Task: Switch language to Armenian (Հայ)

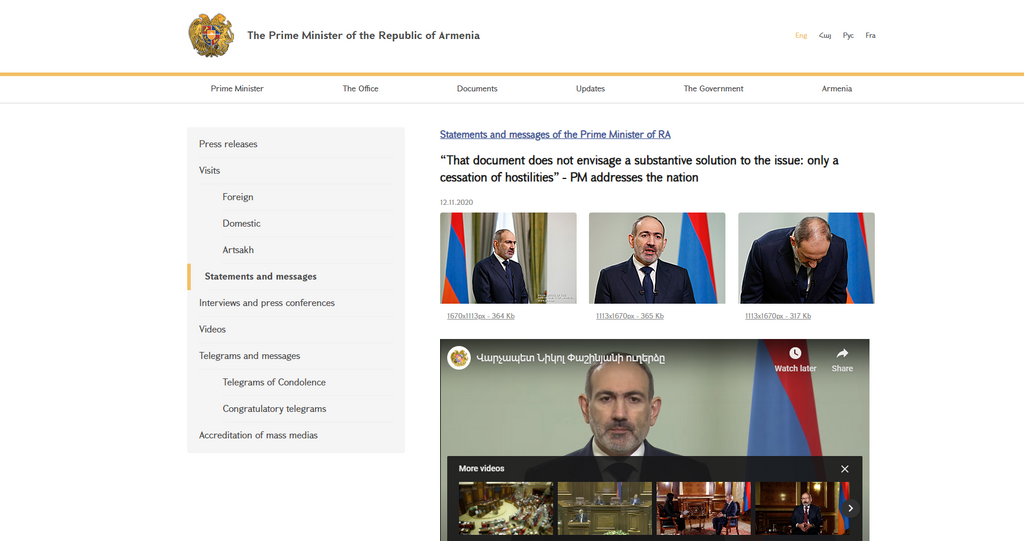Action: pyautogui.click(x=825, y=35)
